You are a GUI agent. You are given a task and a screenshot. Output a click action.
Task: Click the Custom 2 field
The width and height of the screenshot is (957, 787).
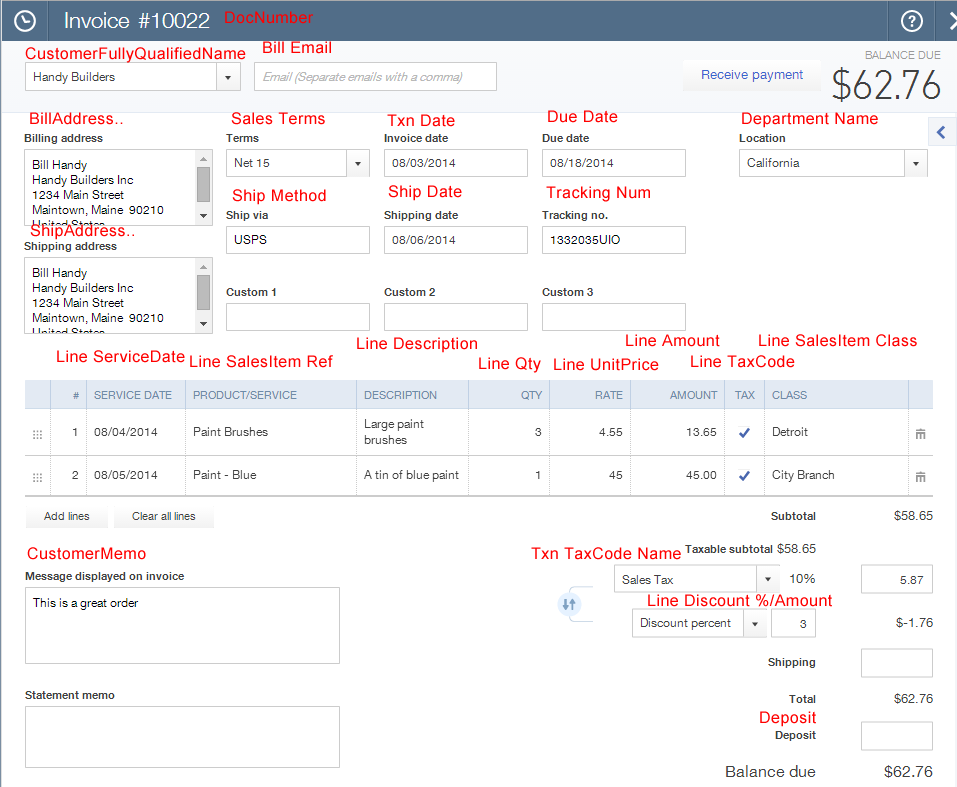(456, 317)
